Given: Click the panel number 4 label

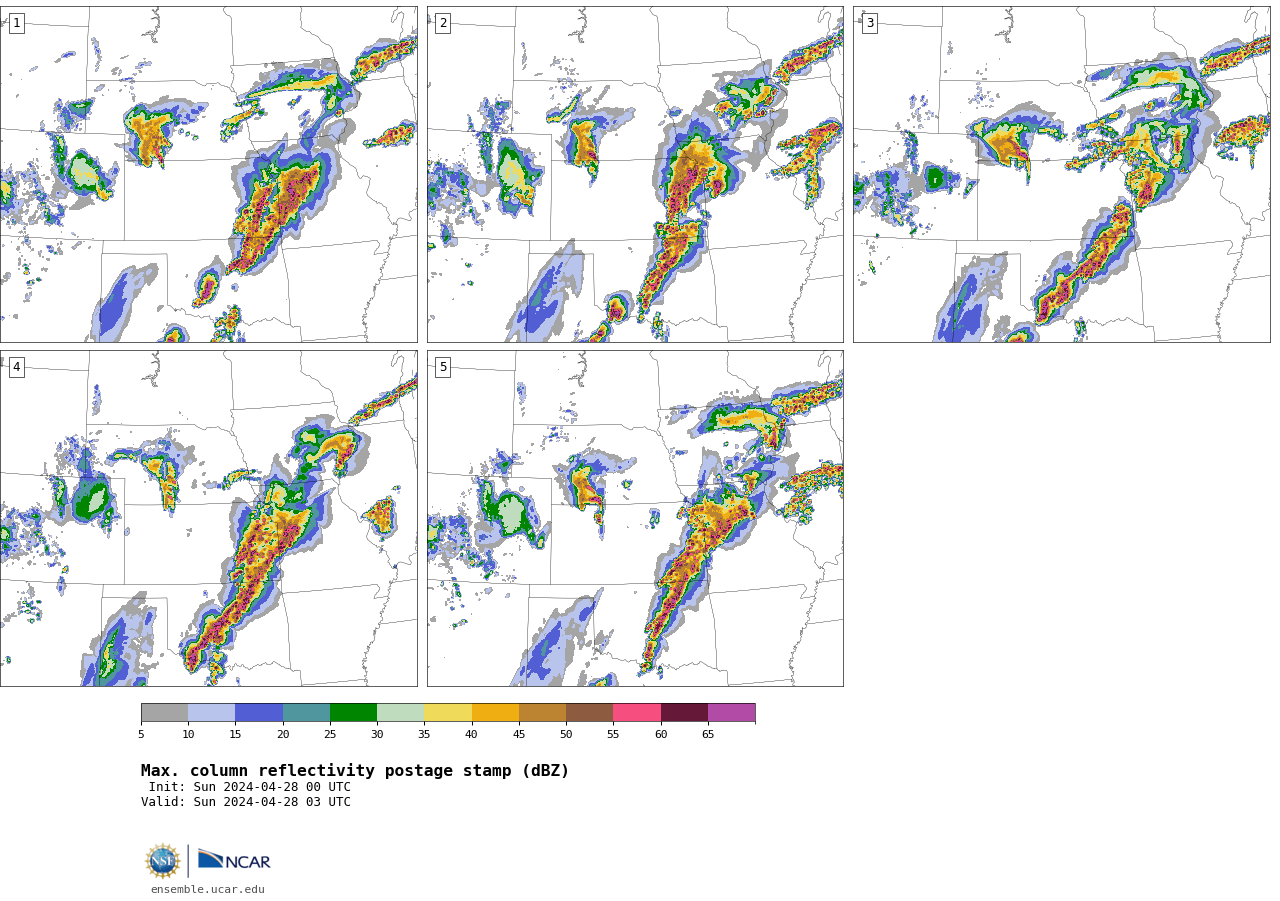Looking at the screenshot, I should [x=16, y=367].
